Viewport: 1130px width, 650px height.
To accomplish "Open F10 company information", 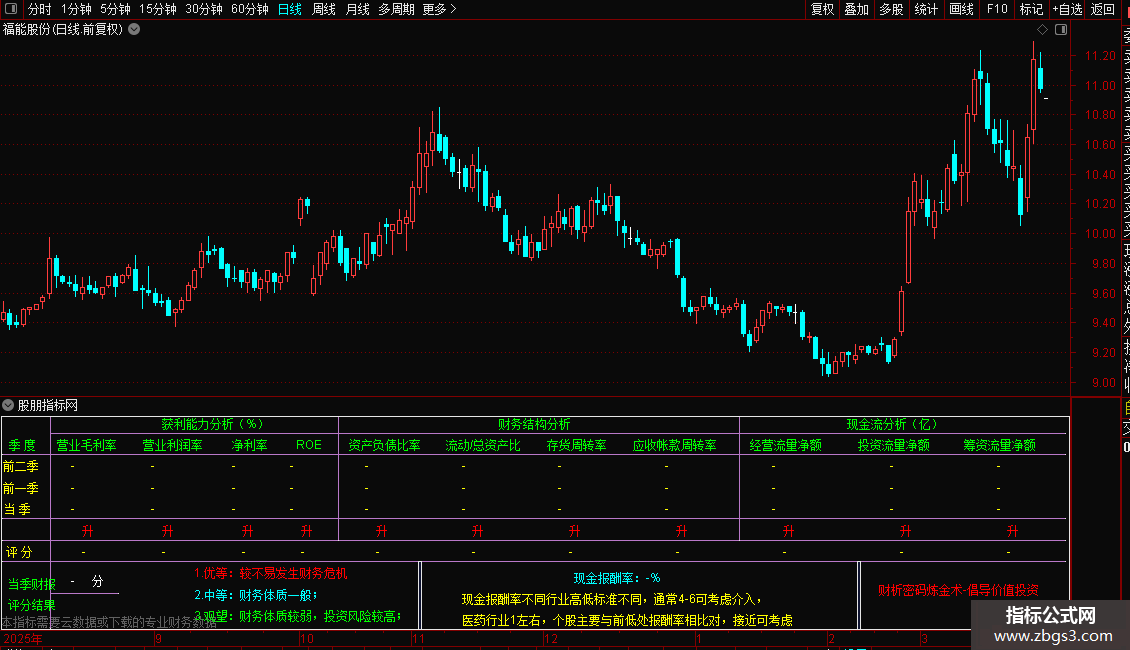I will tap(997, 9).
